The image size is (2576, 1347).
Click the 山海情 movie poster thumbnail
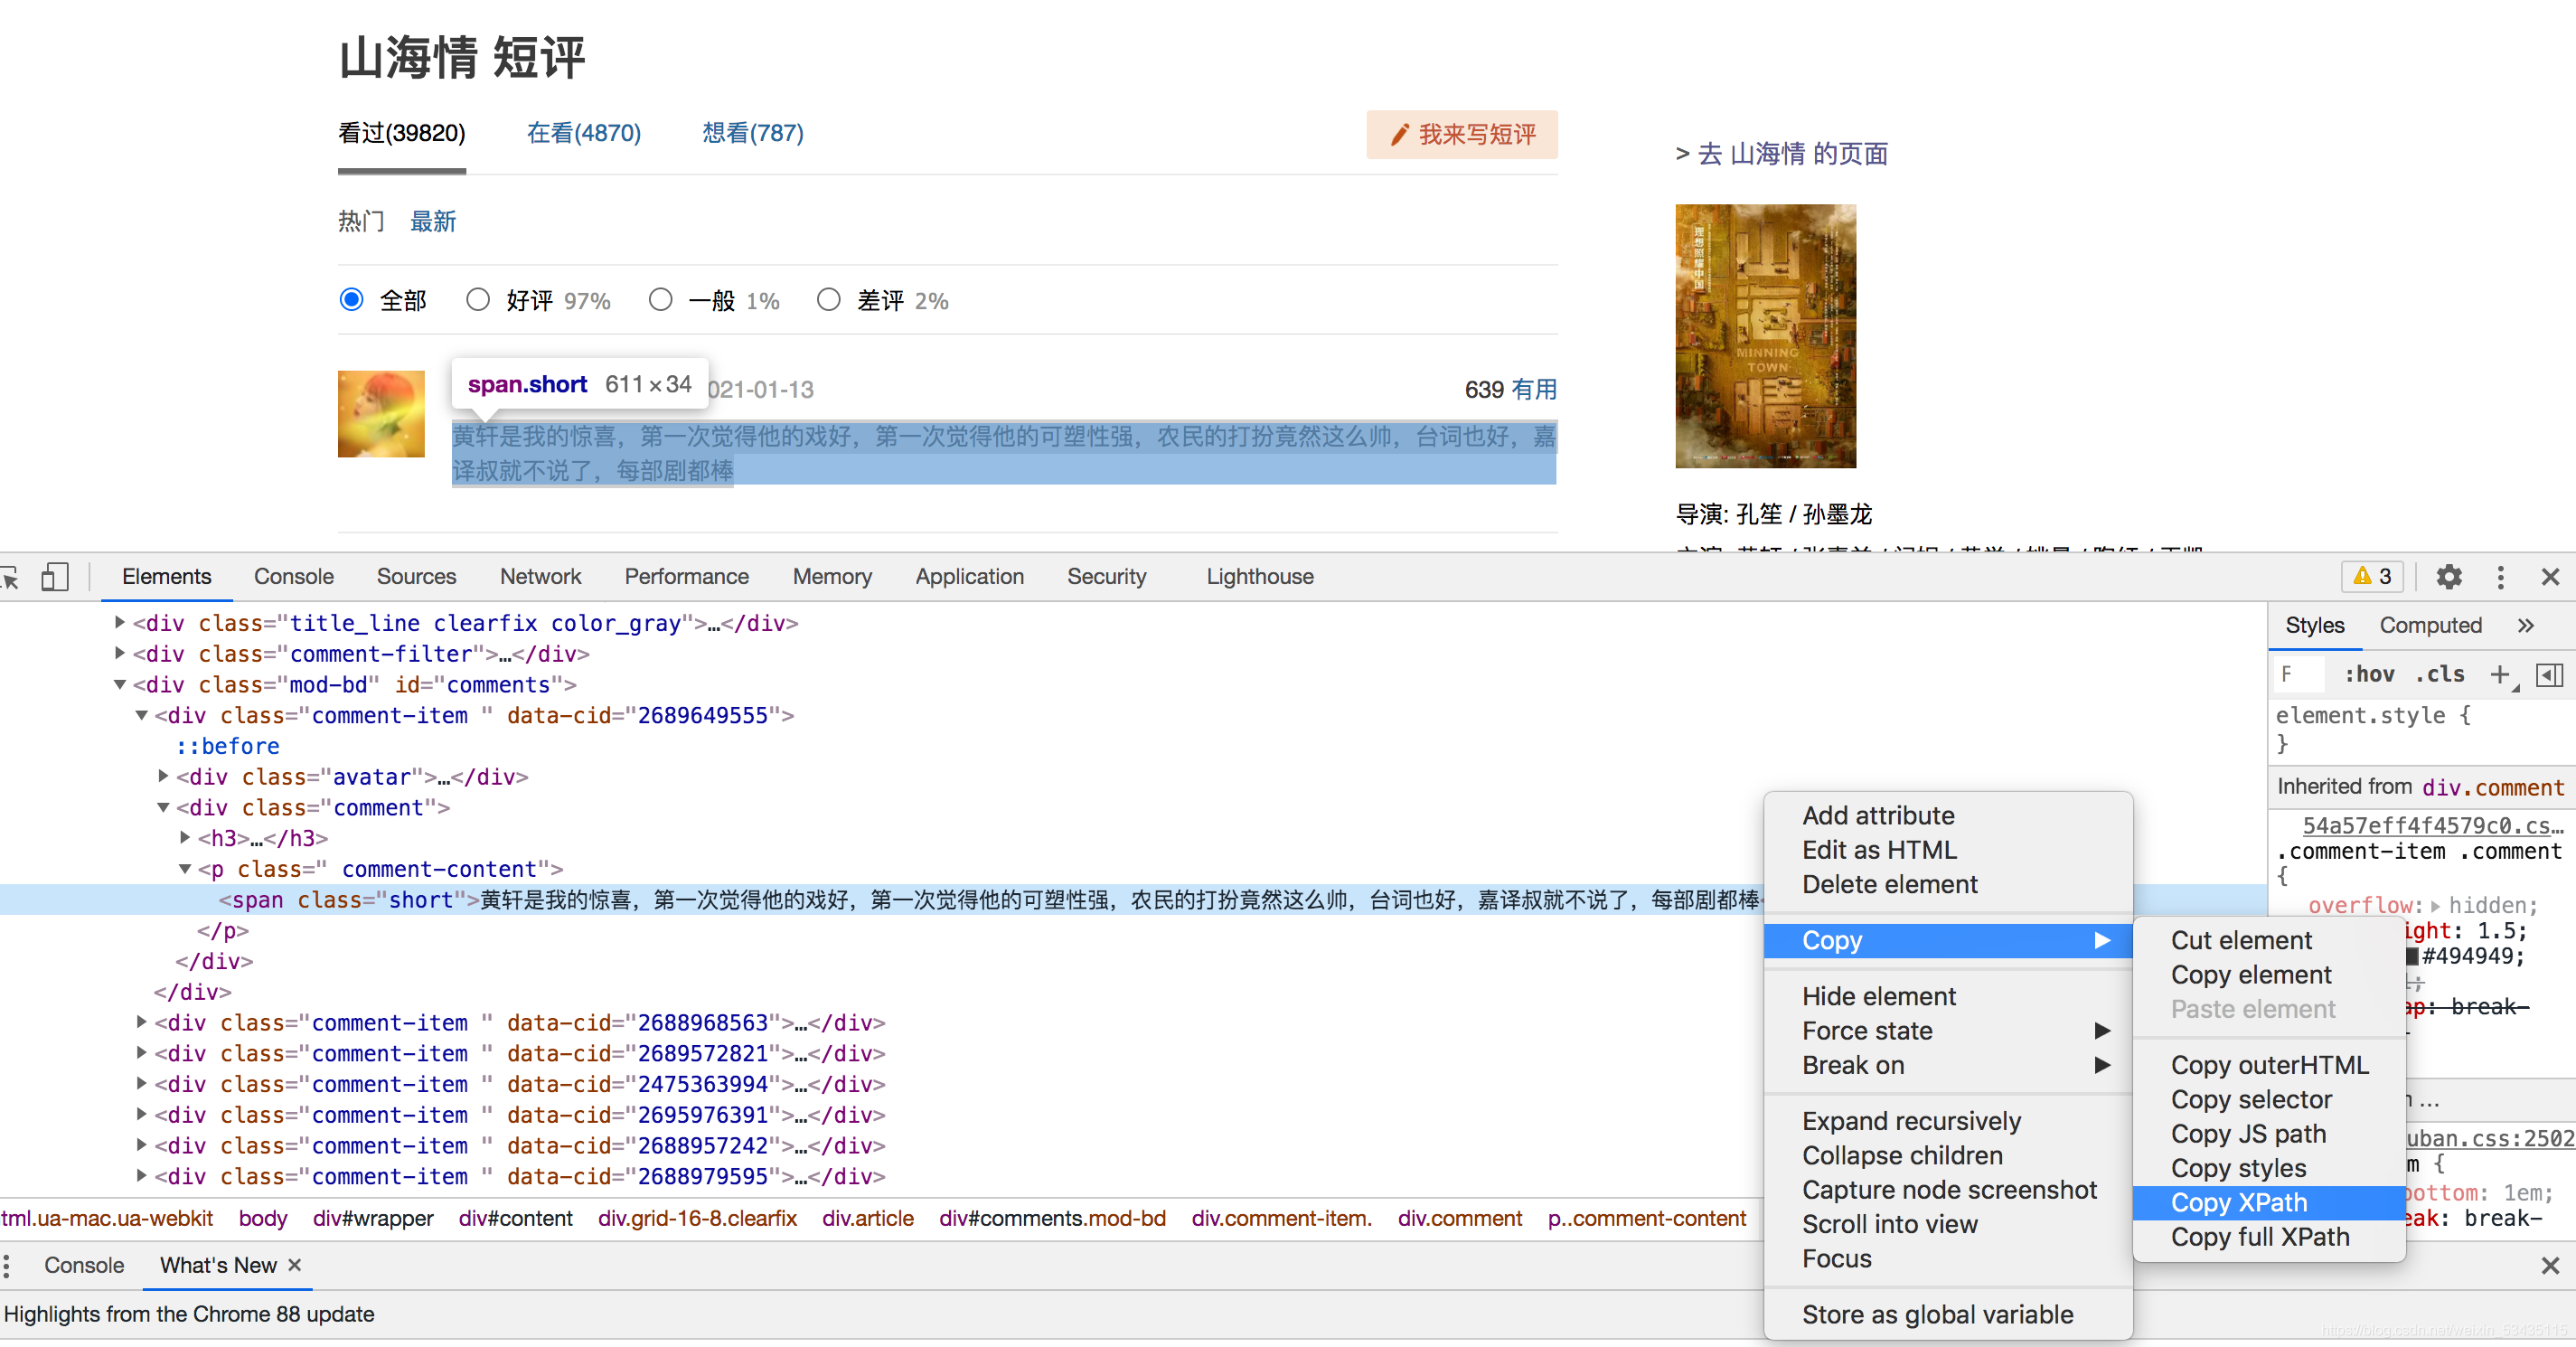point(1765,336)
